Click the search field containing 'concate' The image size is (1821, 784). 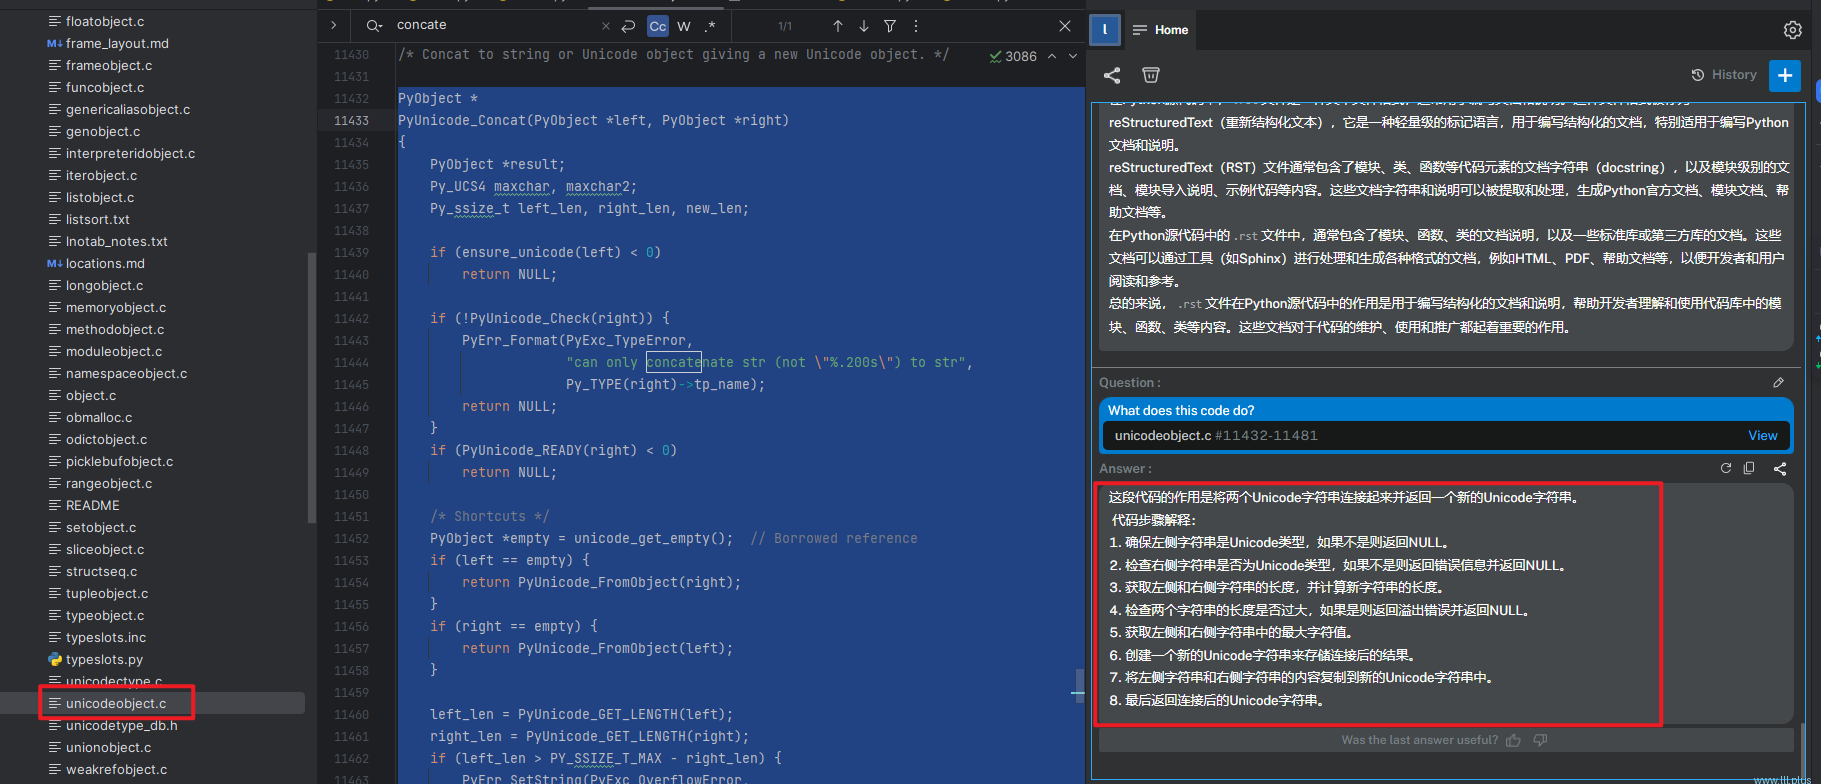pyautogui.click(x=490, y=25)
